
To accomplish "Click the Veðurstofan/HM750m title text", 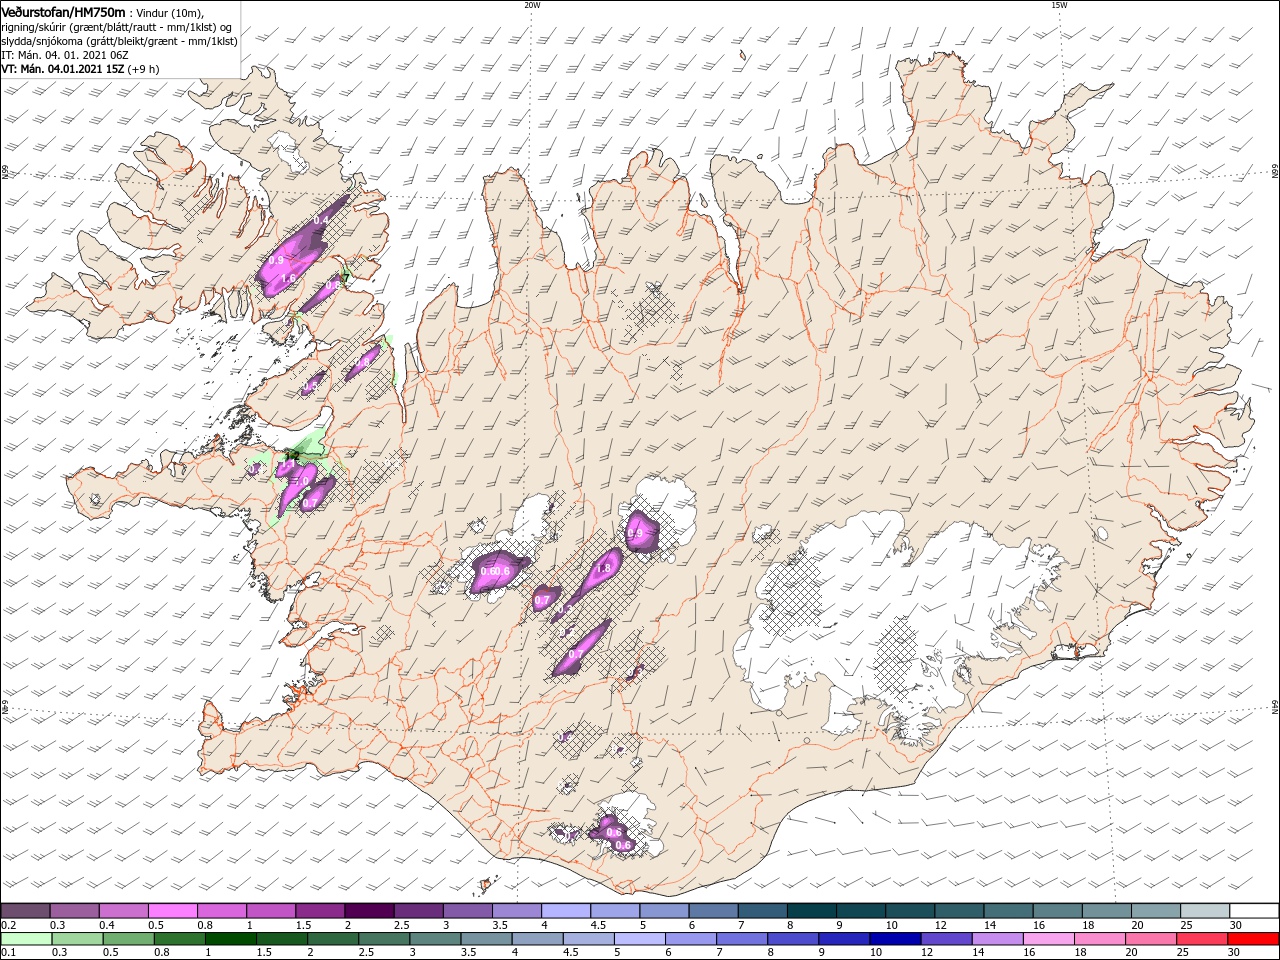I will 63,11.
